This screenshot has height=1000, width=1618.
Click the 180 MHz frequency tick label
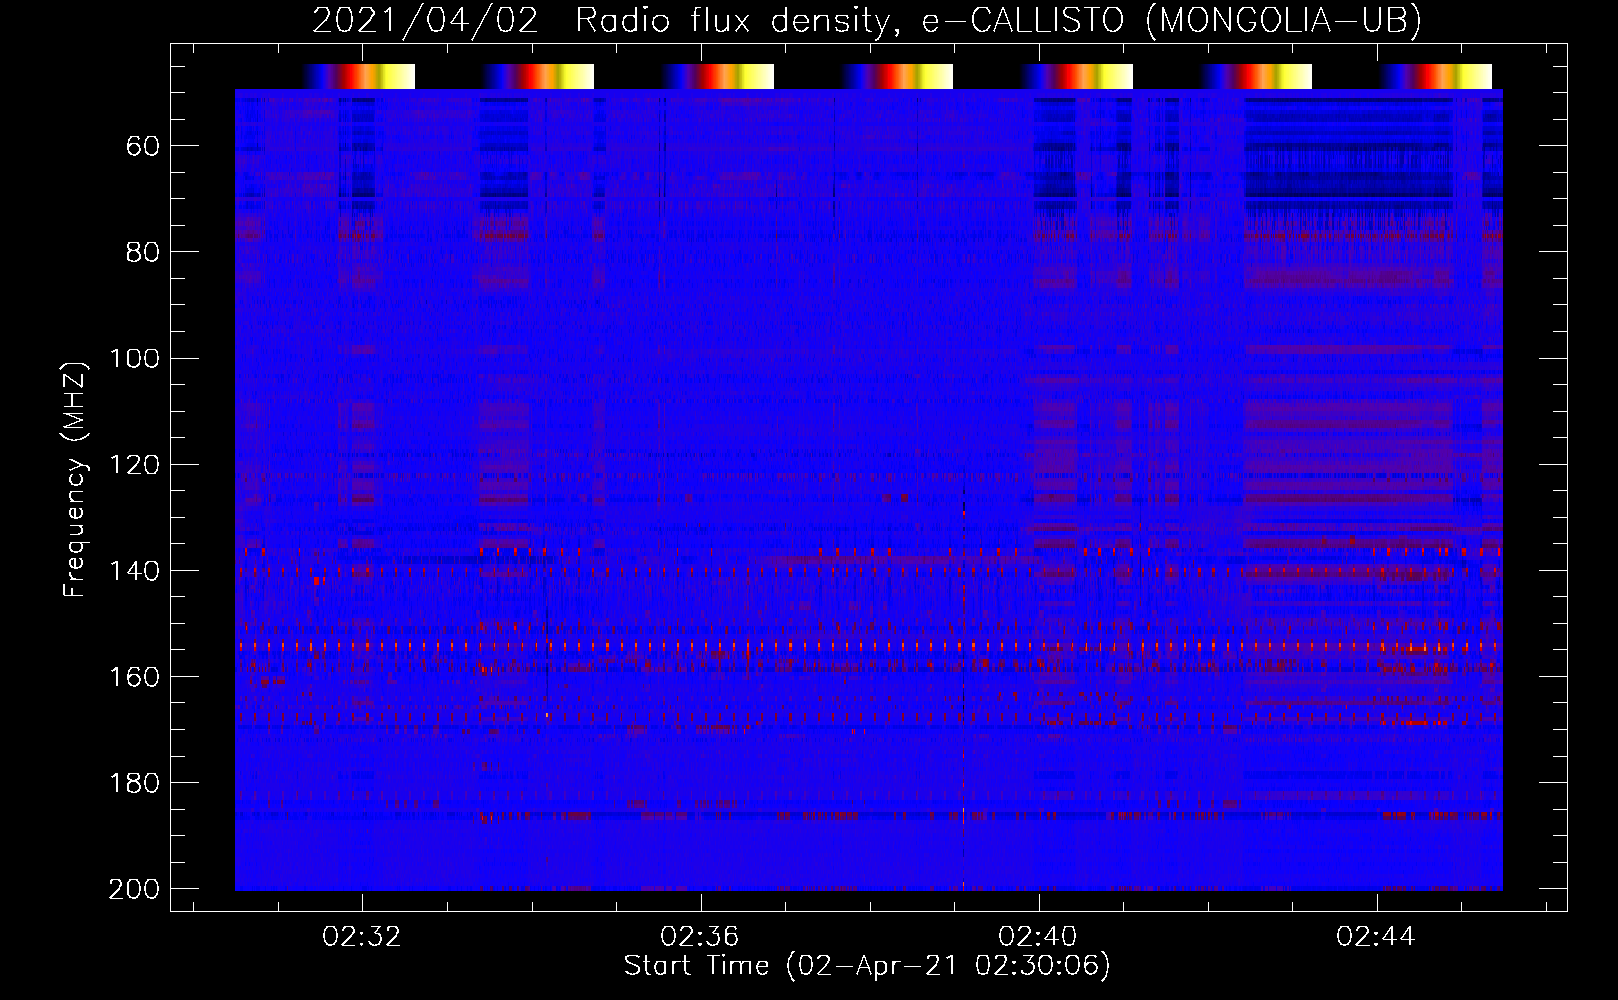tap(134, 783)
